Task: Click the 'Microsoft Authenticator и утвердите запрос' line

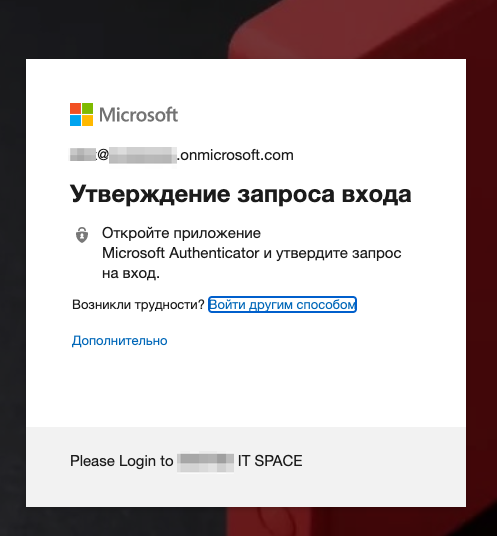Action: click(x=252, y=253)
